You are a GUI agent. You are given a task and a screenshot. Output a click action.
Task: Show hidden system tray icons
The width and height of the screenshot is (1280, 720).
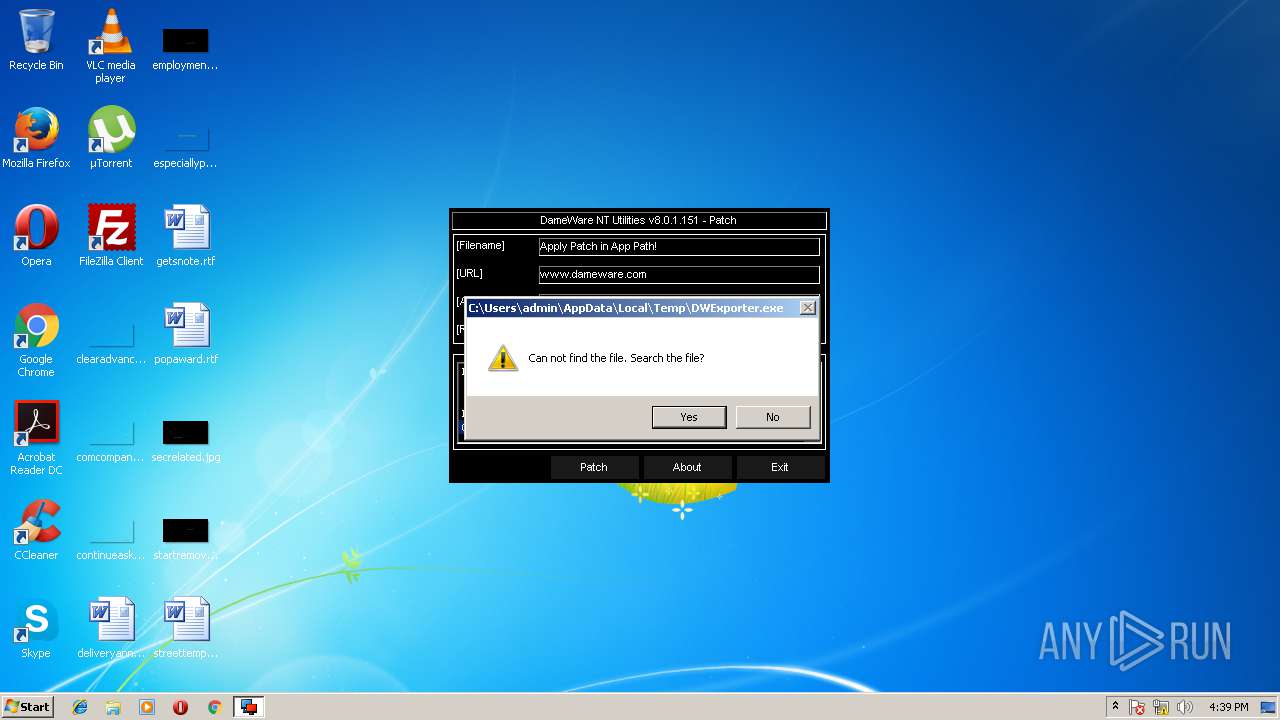1116,707
